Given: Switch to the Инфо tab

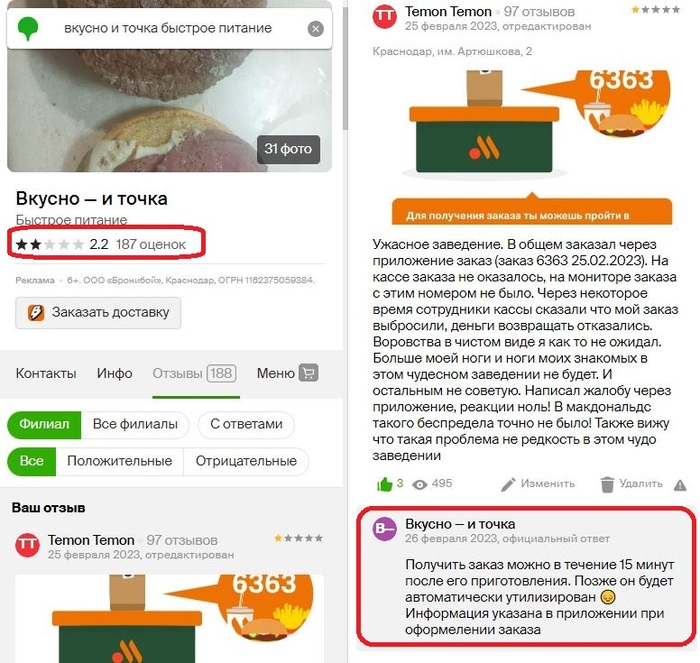Looking at the screenshot, I should pos(114,373).
